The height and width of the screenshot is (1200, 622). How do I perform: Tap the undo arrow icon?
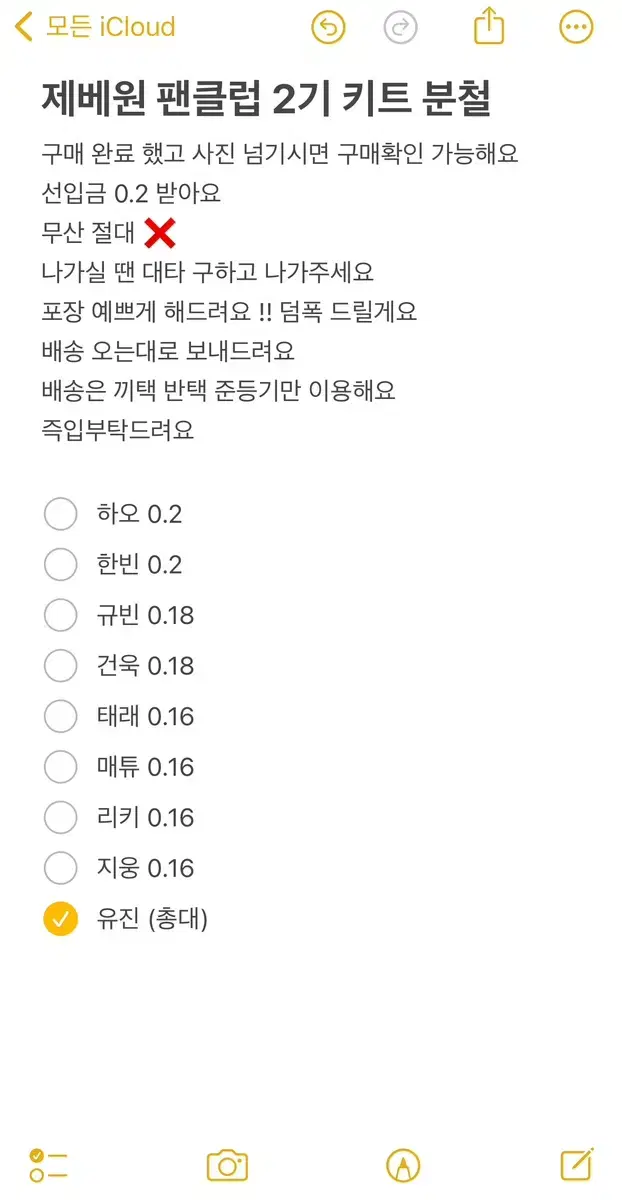(x=329, y=27)
